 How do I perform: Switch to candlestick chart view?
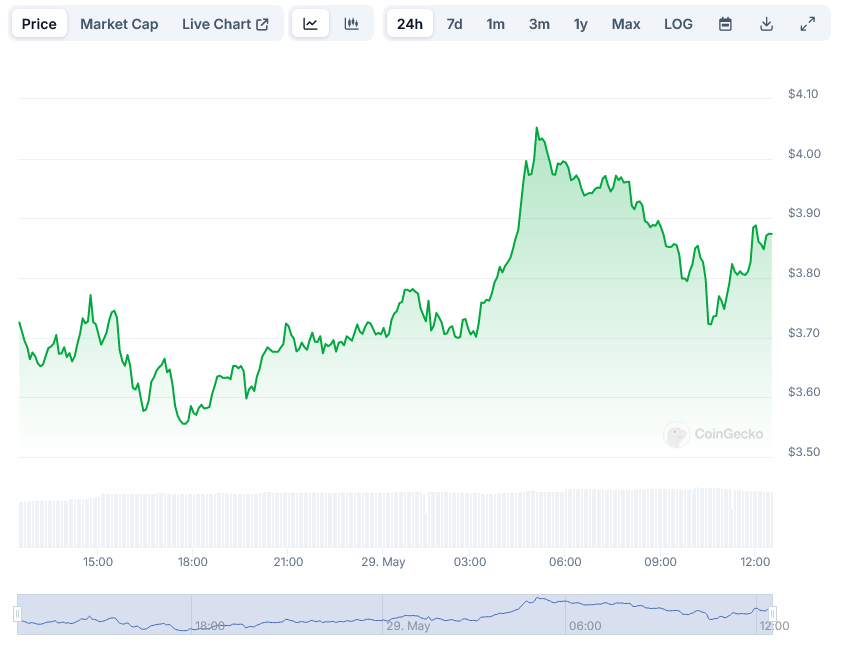(x=351, y=24)
